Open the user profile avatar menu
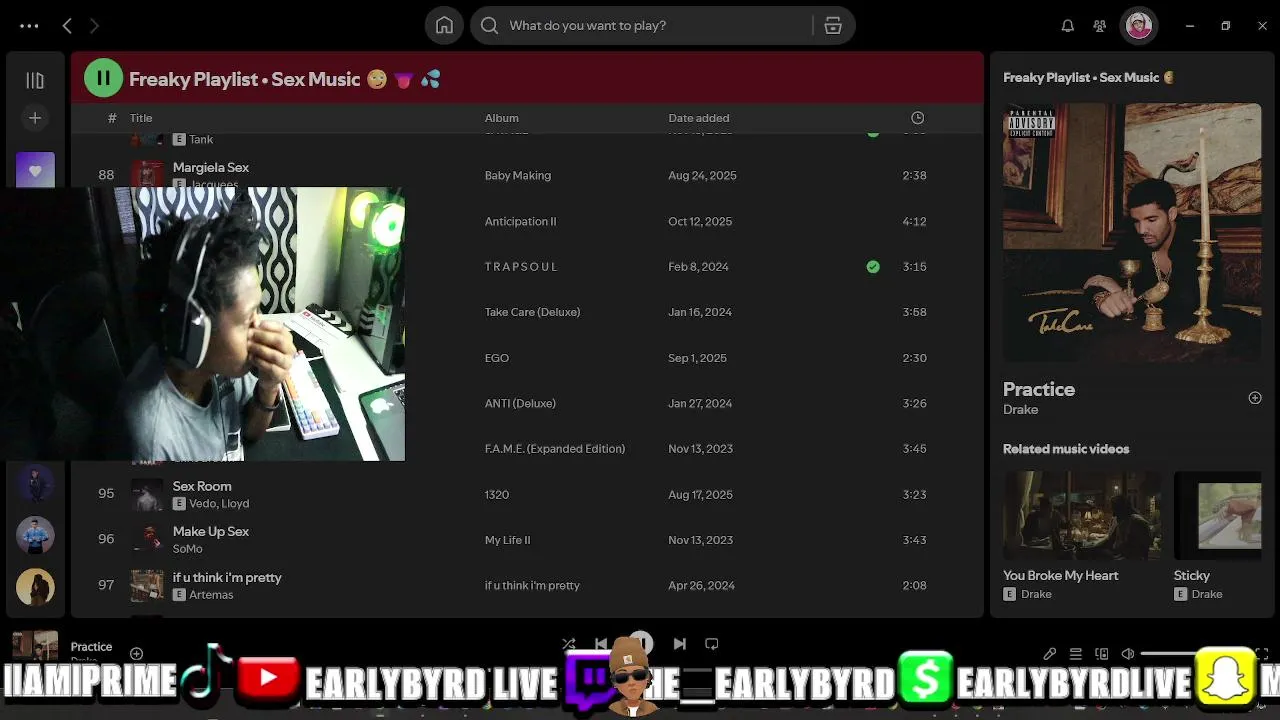The height and width of the screenshot is (720, 1280). coord(1139,26)
